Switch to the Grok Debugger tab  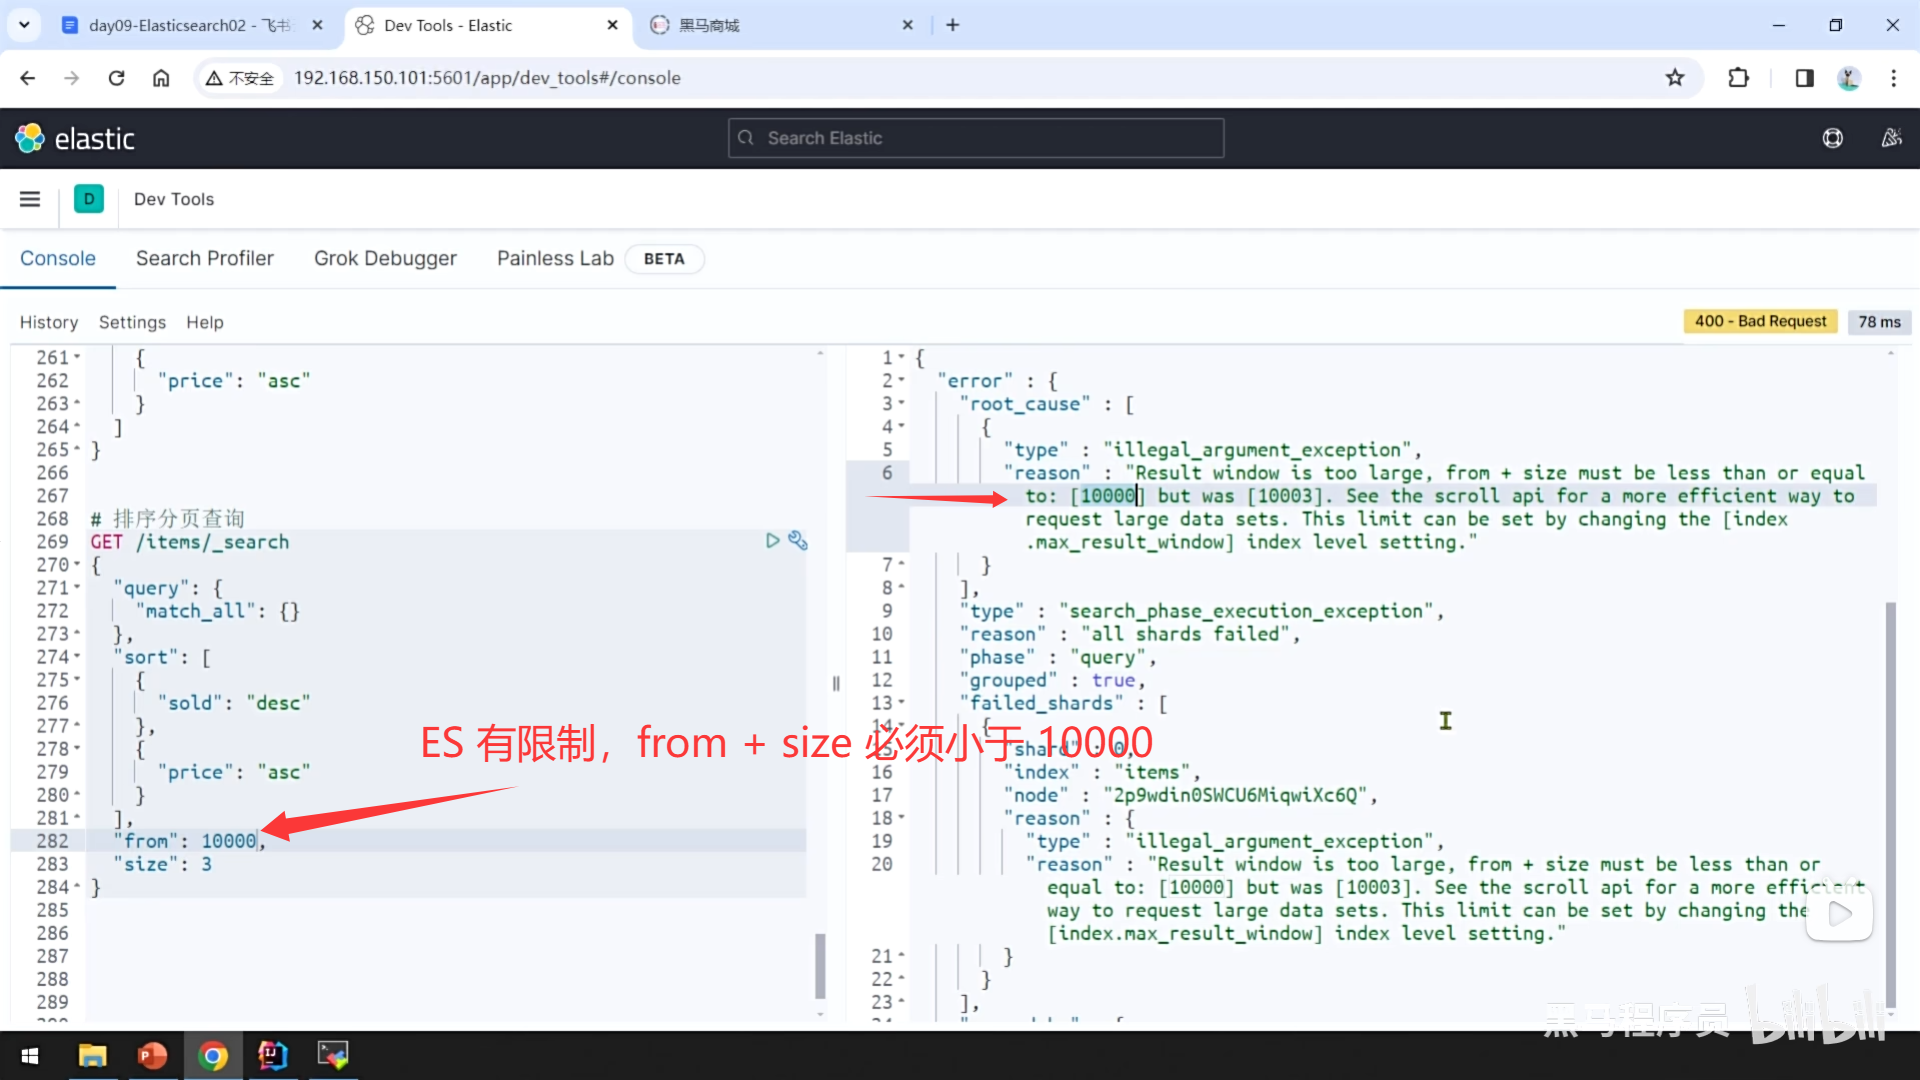[x=385, y=258]
